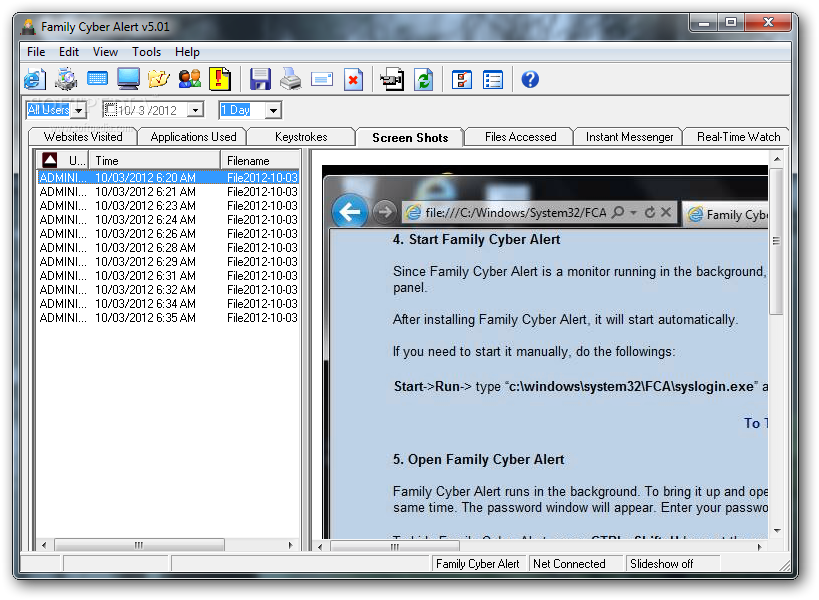Sort by the Filename column header

click(260, 160)
